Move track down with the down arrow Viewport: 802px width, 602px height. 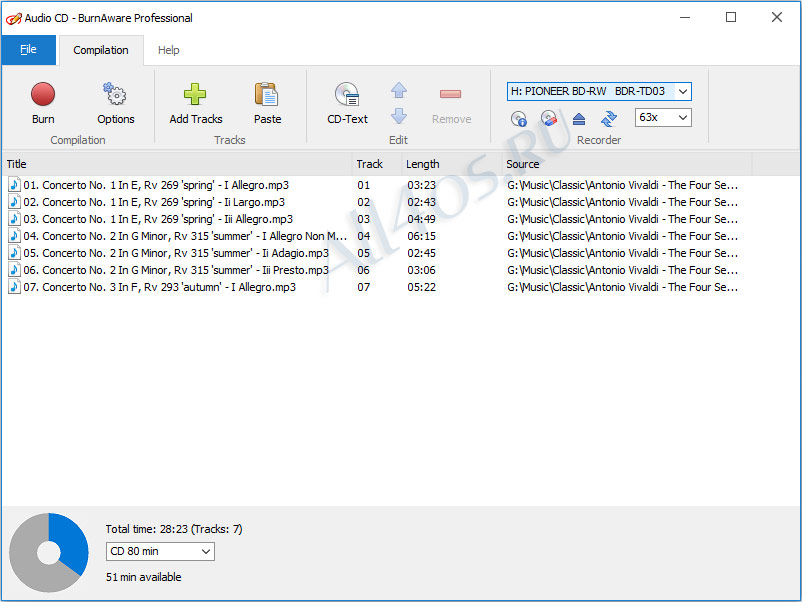click(399, 116)
